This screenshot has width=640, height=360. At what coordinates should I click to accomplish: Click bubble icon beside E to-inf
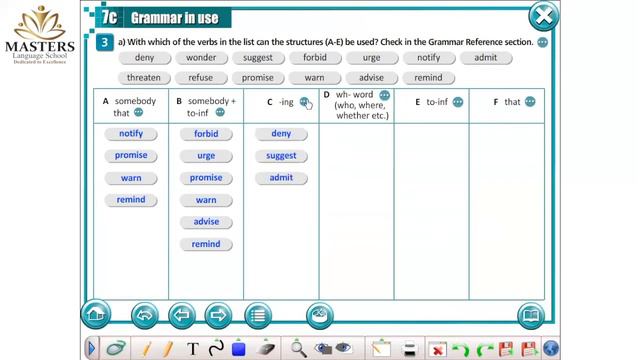click(x=458, y=102)
